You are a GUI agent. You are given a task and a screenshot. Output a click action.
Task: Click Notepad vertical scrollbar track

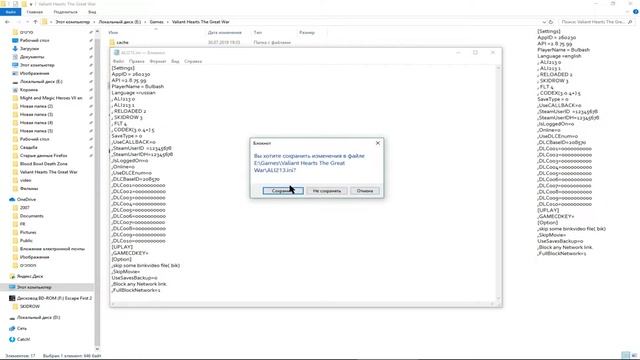pyautogui.click(x=498, y=184)
